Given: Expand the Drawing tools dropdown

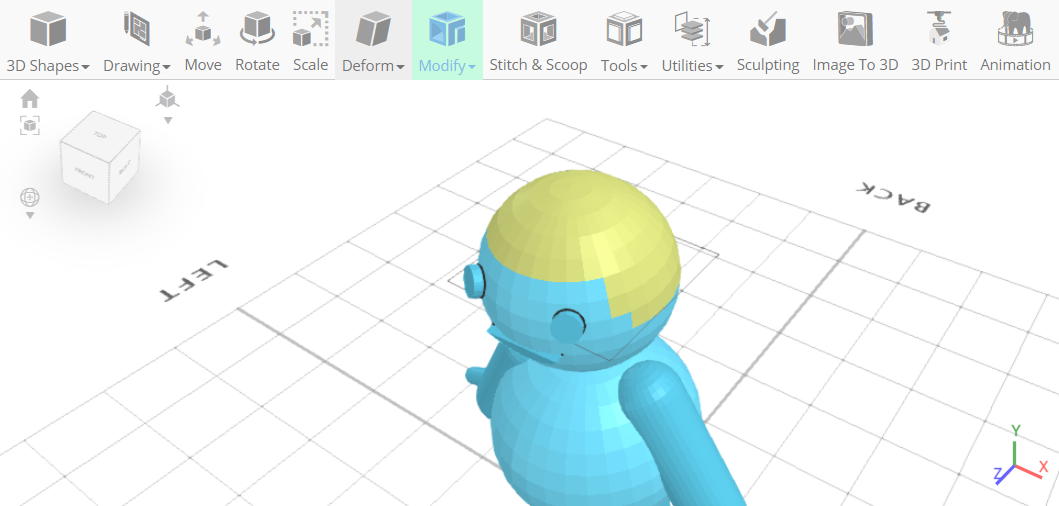Looking at the screenshot, I should [136, 41].
